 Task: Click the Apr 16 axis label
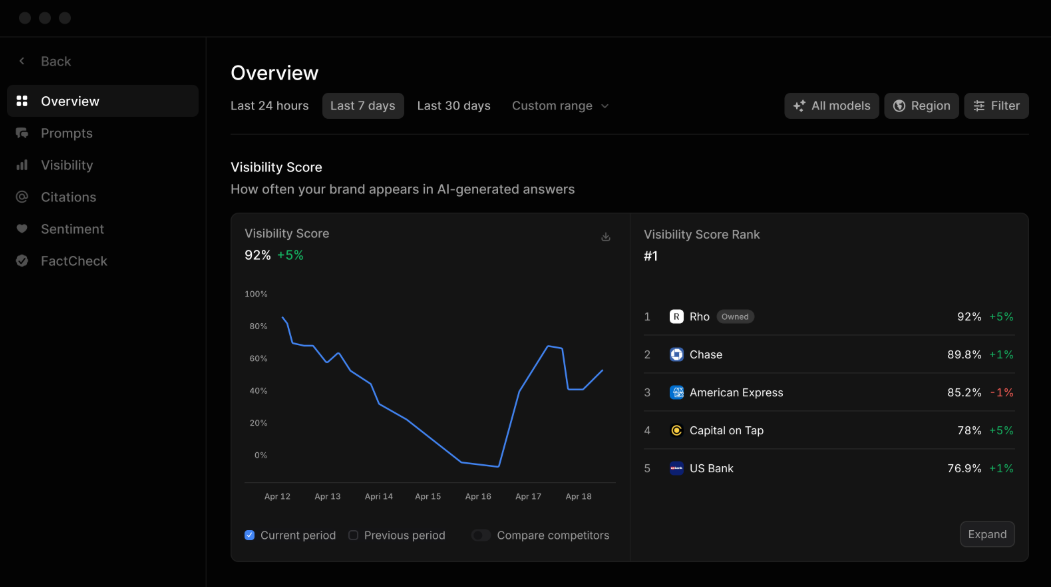point(478,497)
